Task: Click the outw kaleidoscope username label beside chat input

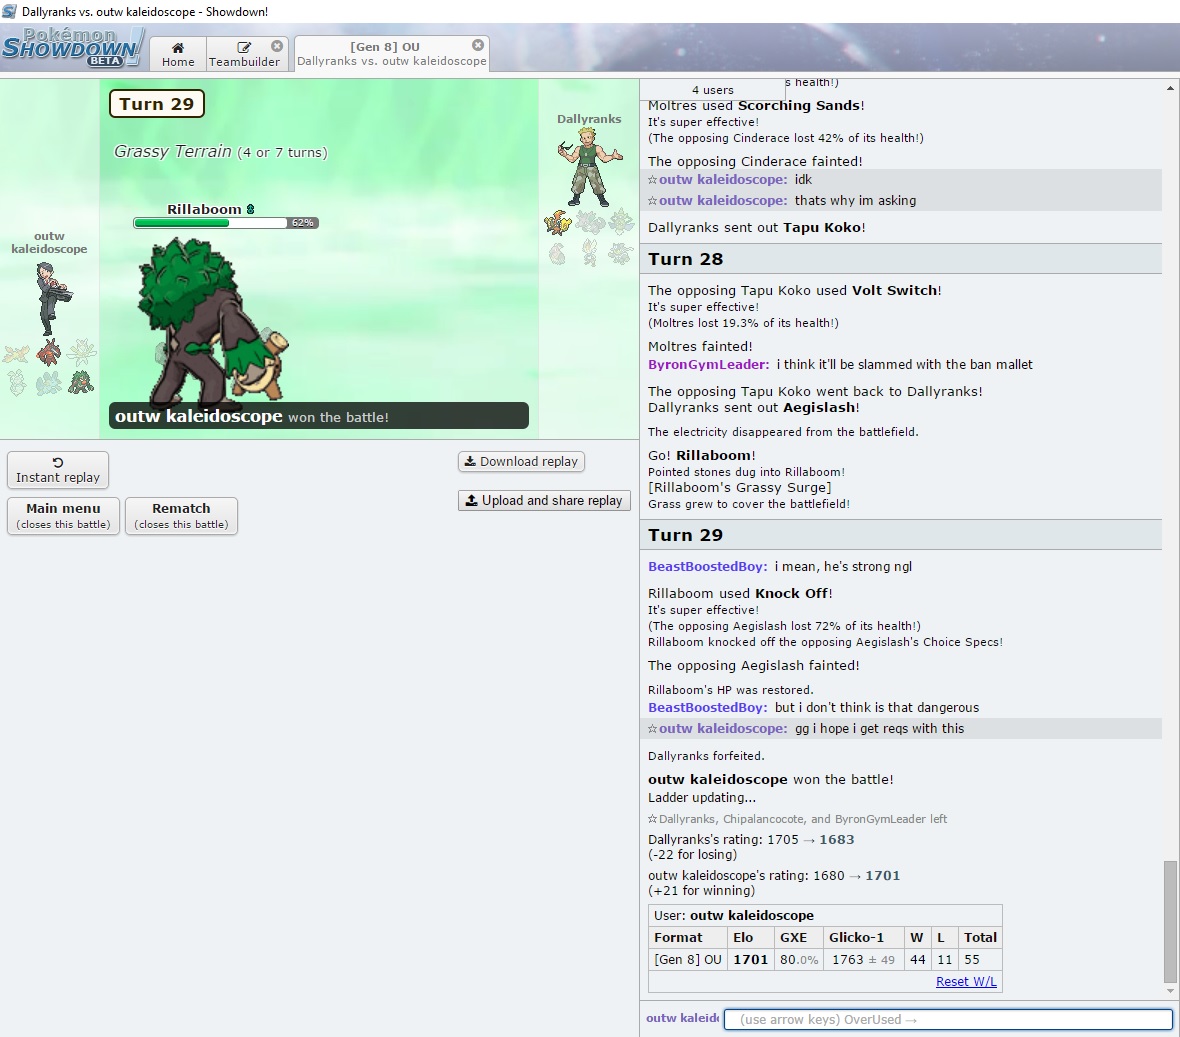Action: coord(683,1018)
